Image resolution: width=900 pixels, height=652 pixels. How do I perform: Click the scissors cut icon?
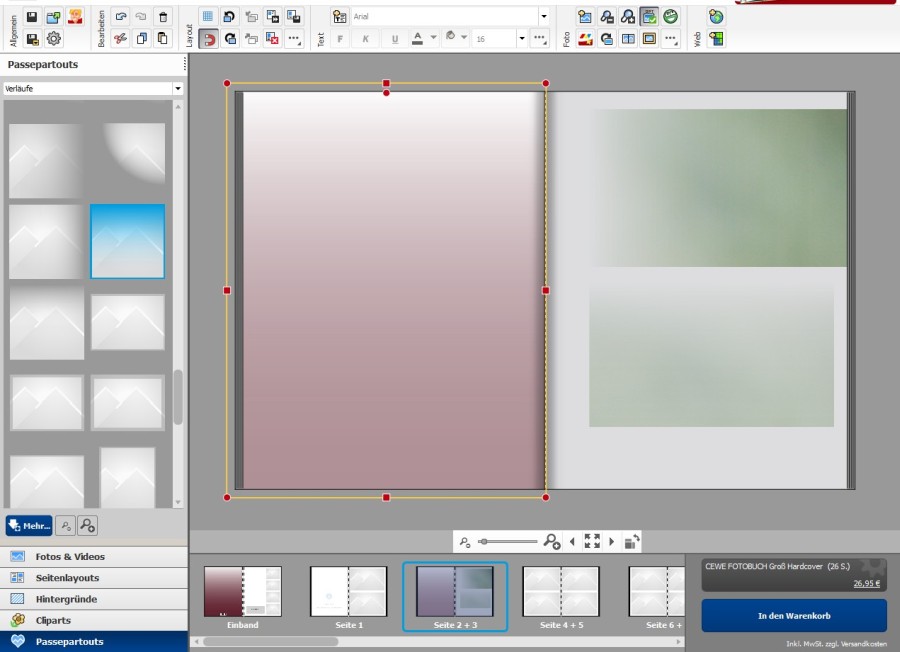(120, 39)
